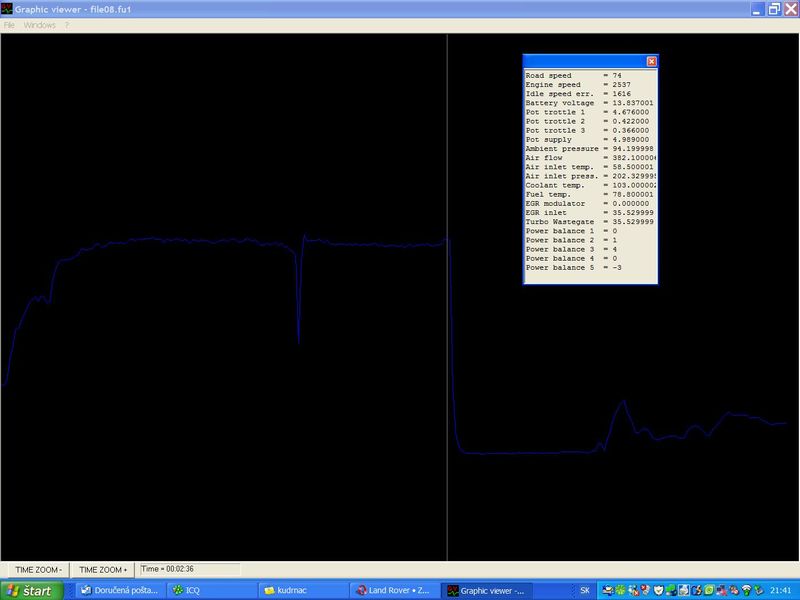This screenshot has width=800, height=600.
Task: Click the TIME ZOOM + button
Action: [104, 569]
